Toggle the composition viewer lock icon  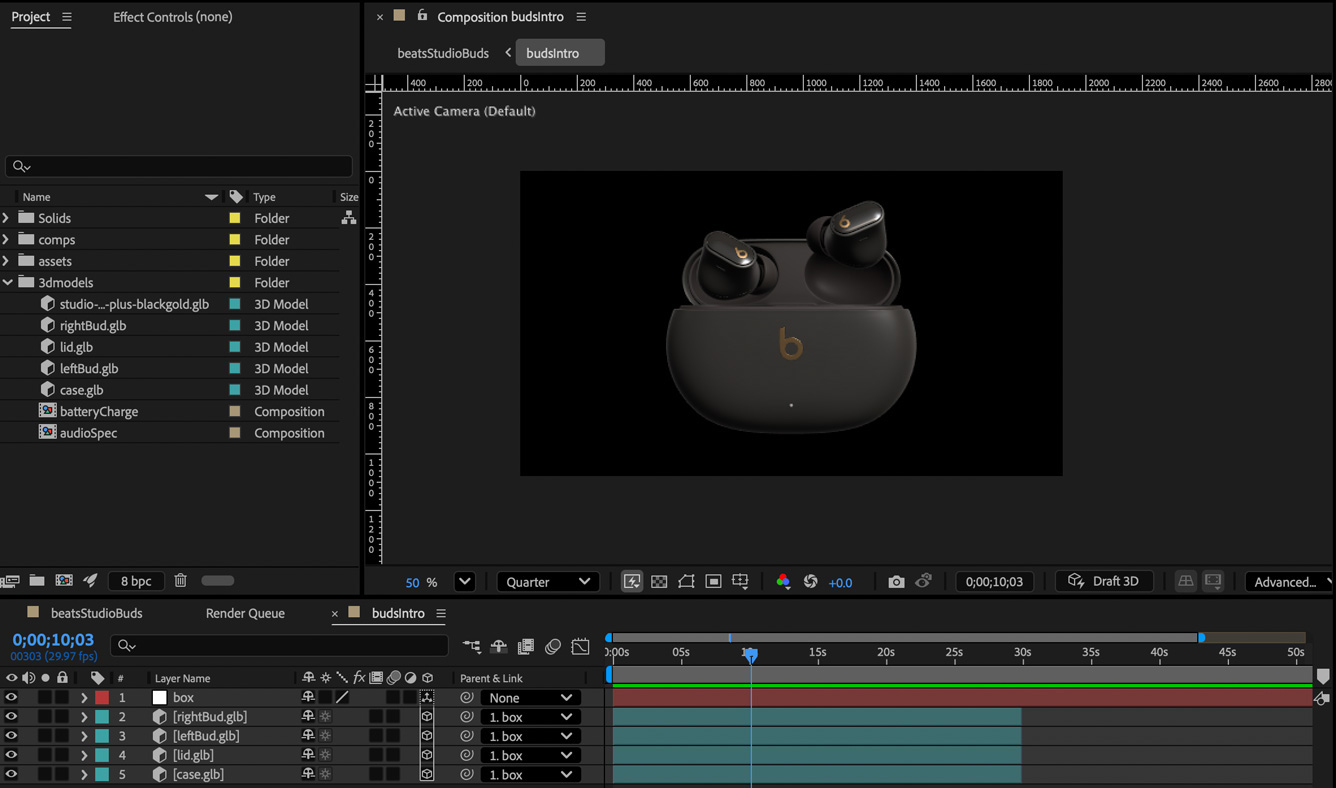(422, 16)
